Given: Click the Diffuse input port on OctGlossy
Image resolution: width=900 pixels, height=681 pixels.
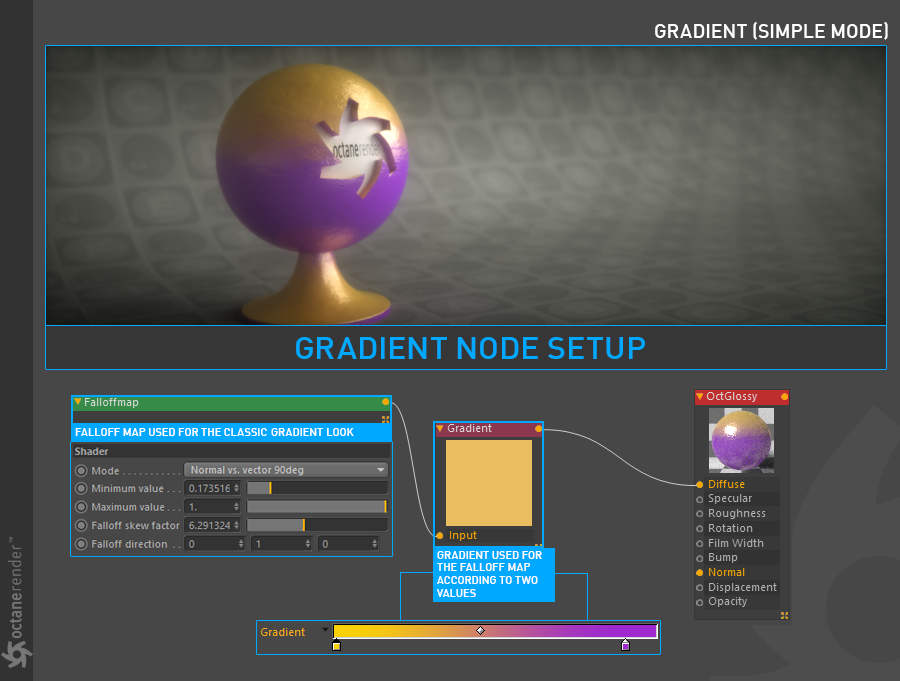Looking at the screenshot, I should coord(700,485).
